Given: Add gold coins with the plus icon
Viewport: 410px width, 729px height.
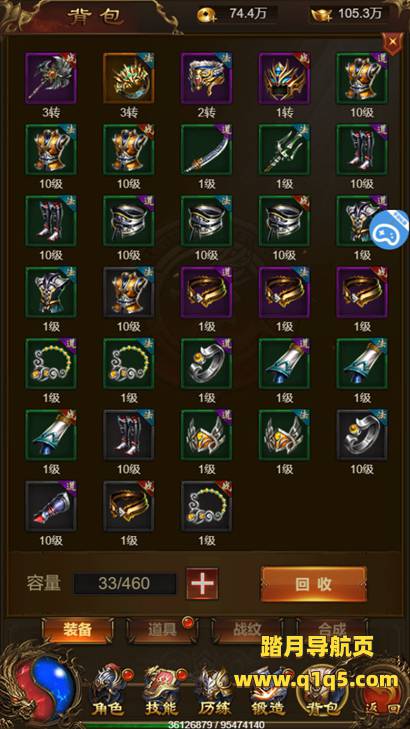Looking at the screenshot, I should pos(205,16).
